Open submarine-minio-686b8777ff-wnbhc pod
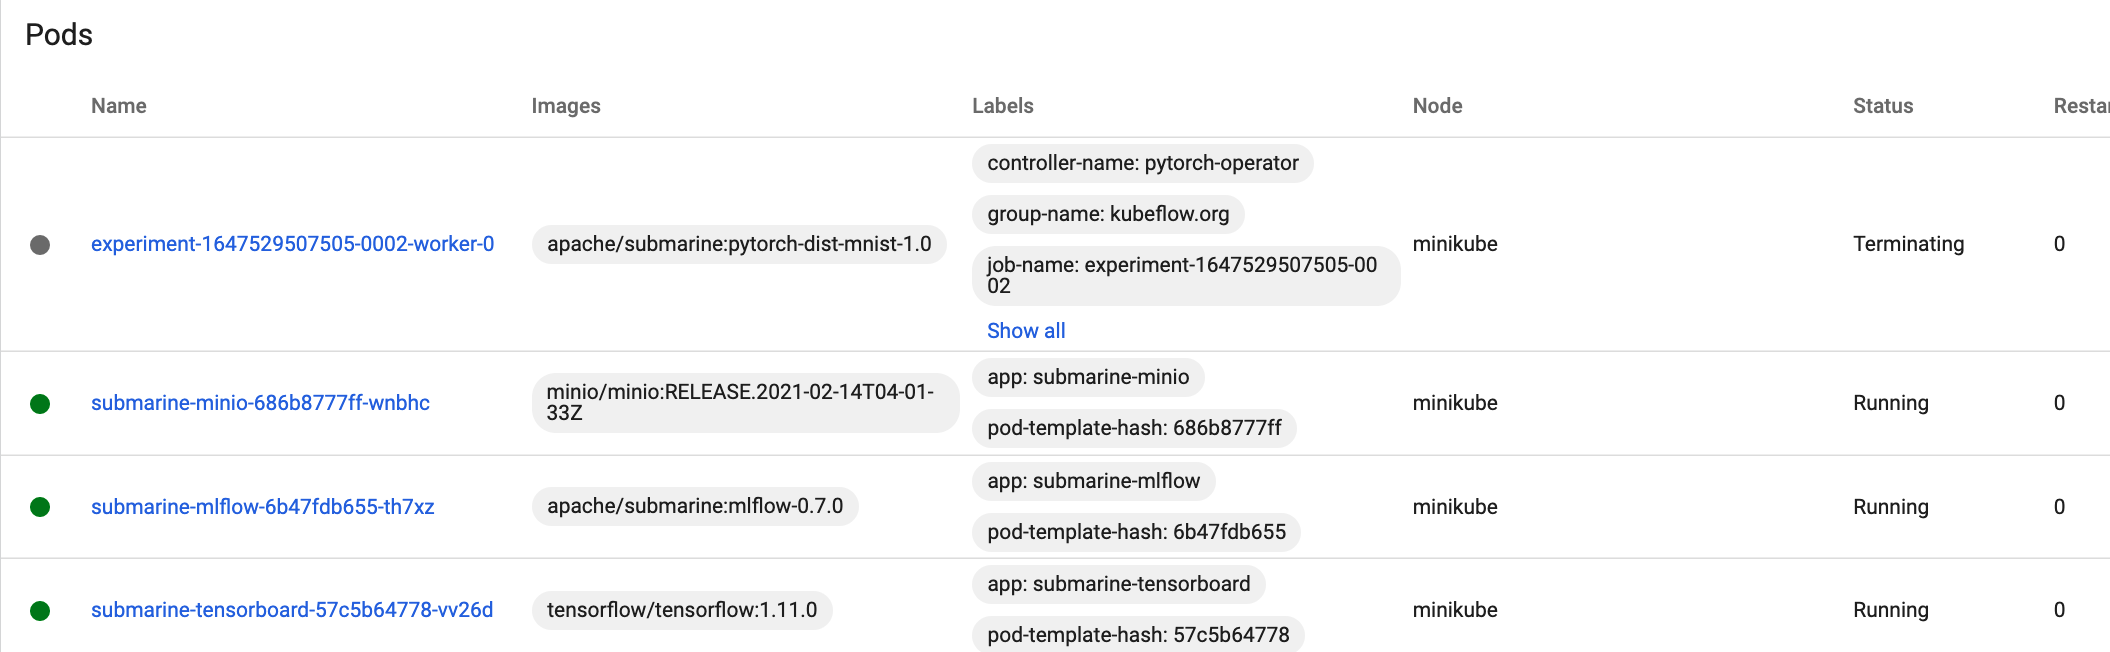 click(x=260, y=403)
